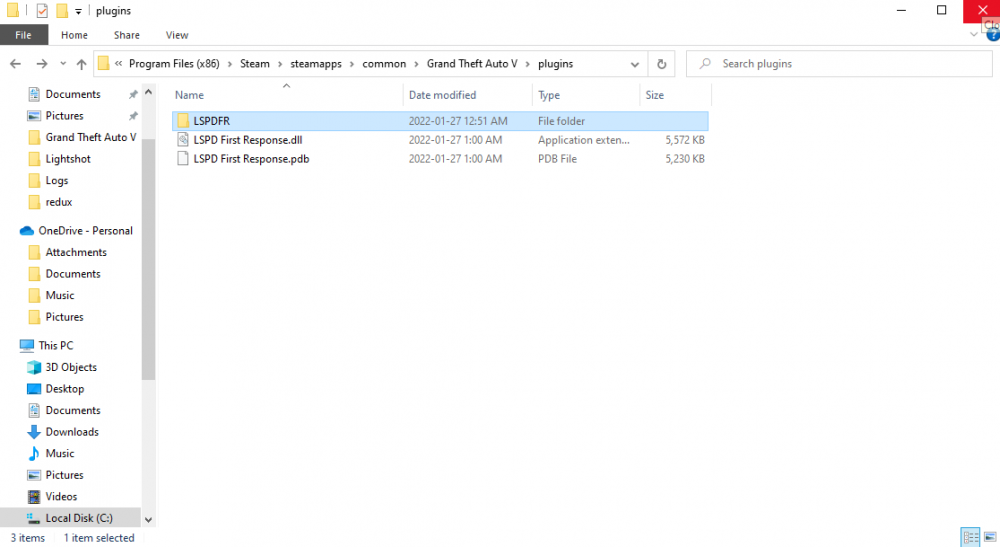The height and width of the screenshot is (547, 1000).
Task: Switch to the View ribbon tab
Action: pyautogui.click(x=177, y=35)
